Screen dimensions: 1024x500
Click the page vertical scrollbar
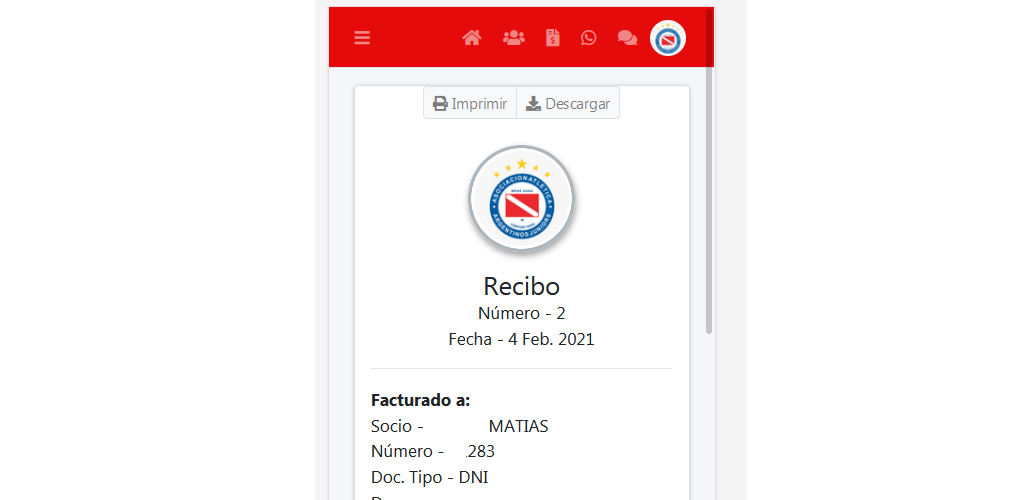point(709,172)
